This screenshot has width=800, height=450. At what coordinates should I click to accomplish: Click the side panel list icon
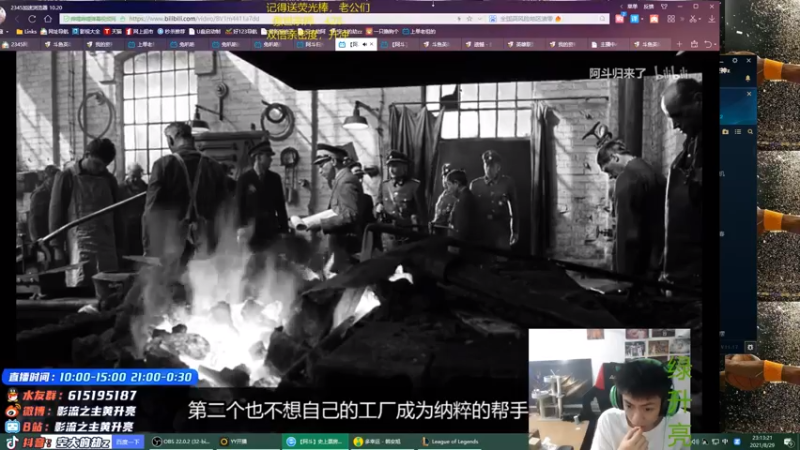click(x=738, y=132)
